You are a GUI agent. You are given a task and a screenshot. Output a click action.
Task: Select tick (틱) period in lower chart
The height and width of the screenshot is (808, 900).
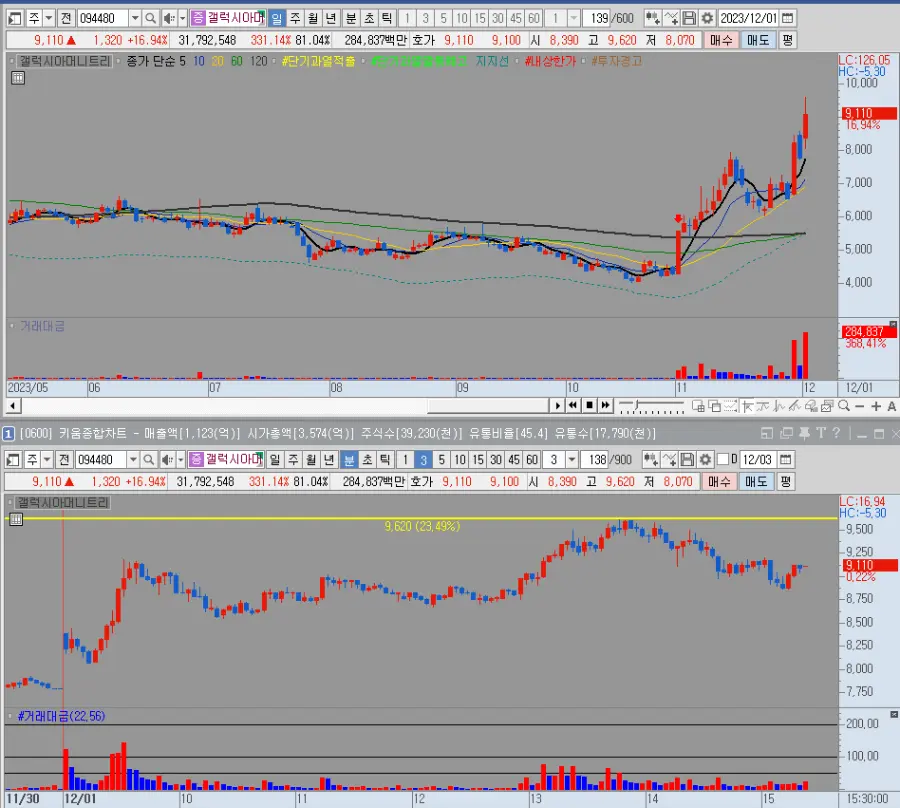(x=385, y=460)
